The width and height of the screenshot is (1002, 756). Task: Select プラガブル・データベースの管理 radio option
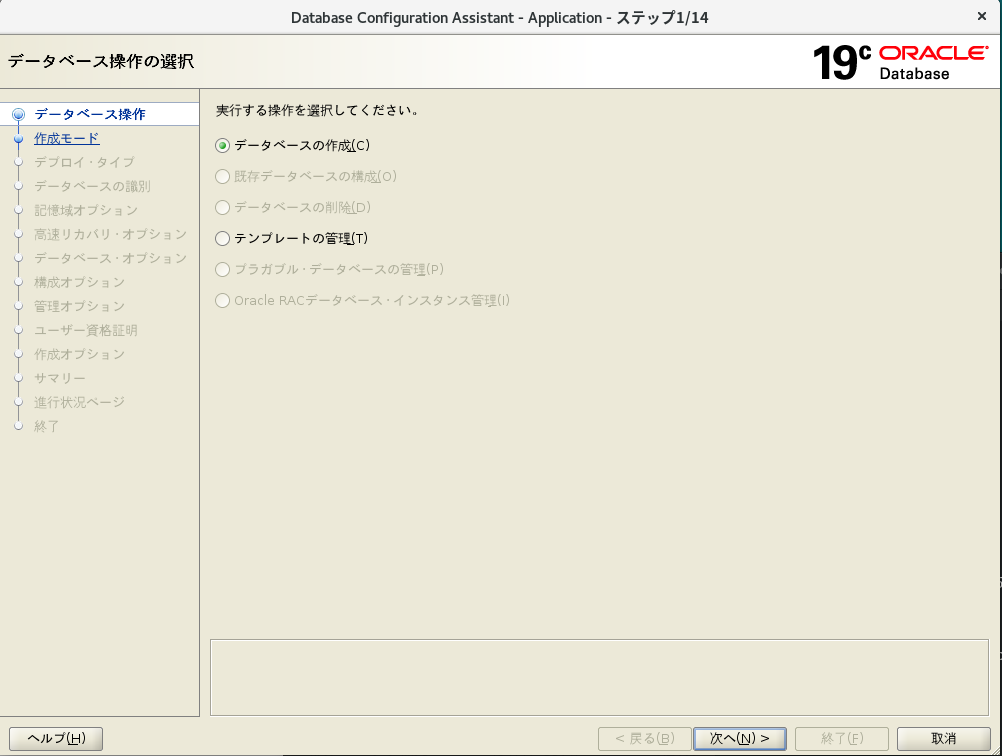223,269
